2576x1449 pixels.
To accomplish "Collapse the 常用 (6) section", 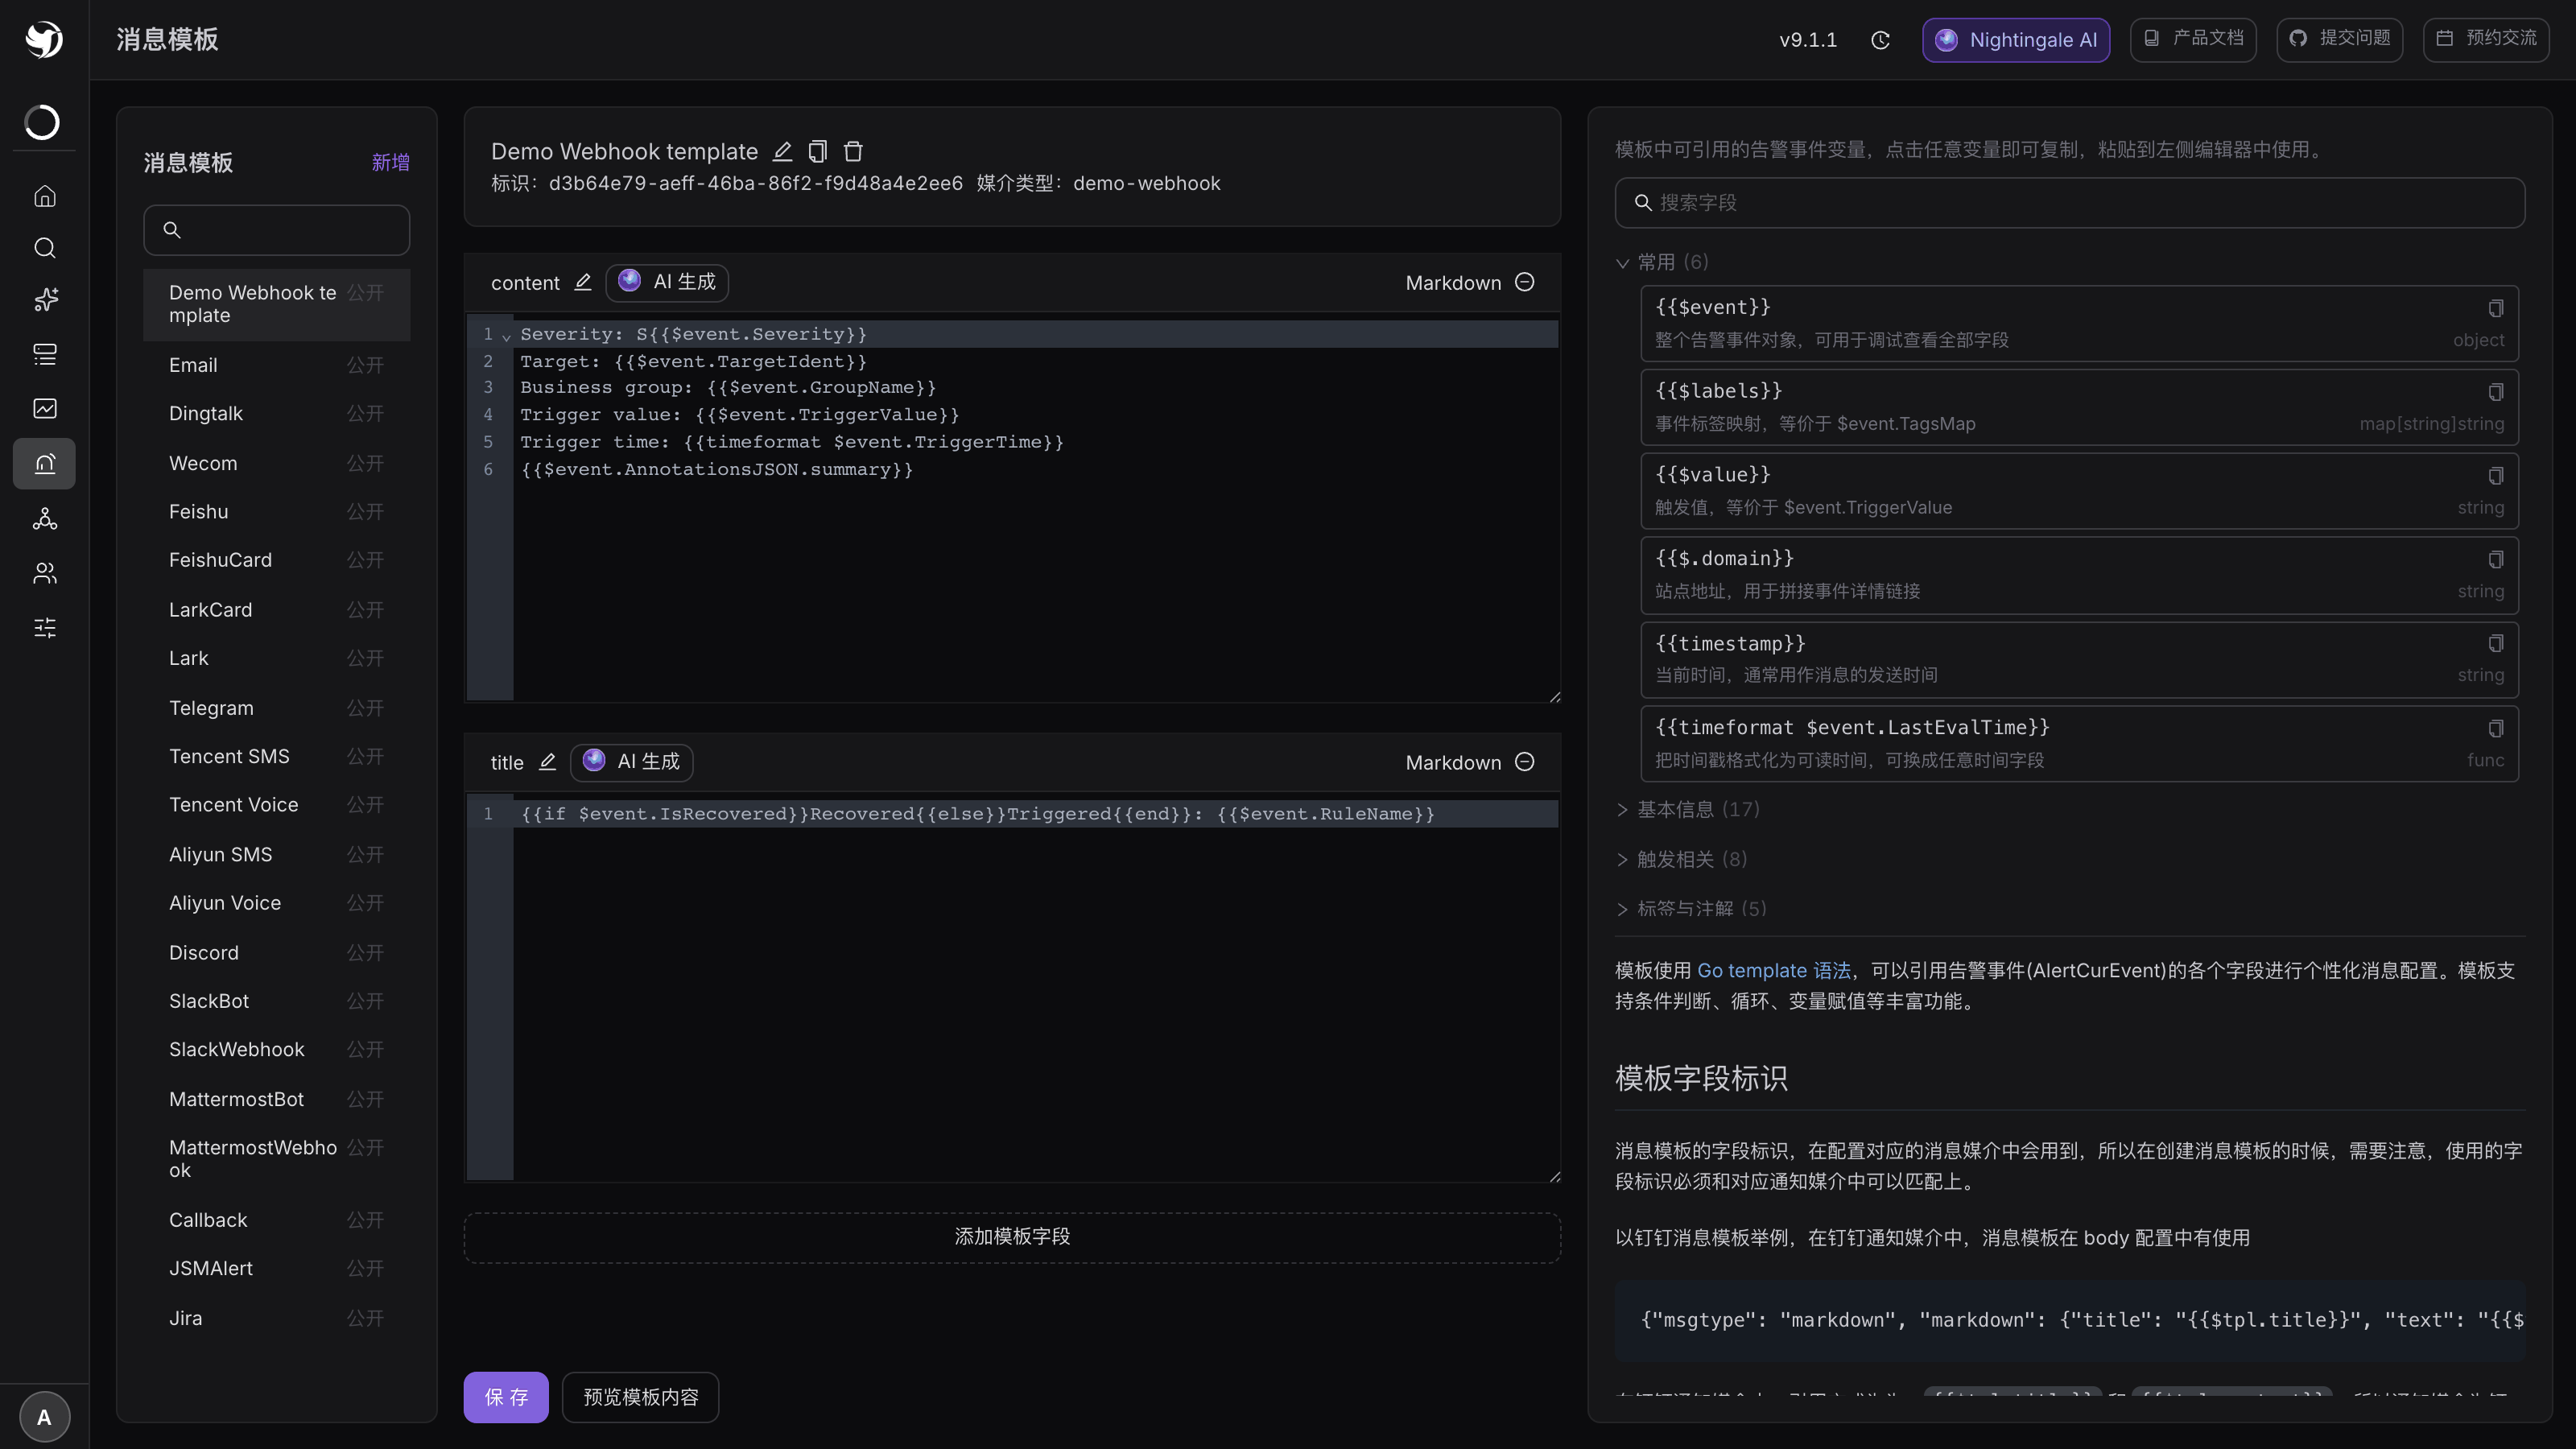I will coord(1662,262).
